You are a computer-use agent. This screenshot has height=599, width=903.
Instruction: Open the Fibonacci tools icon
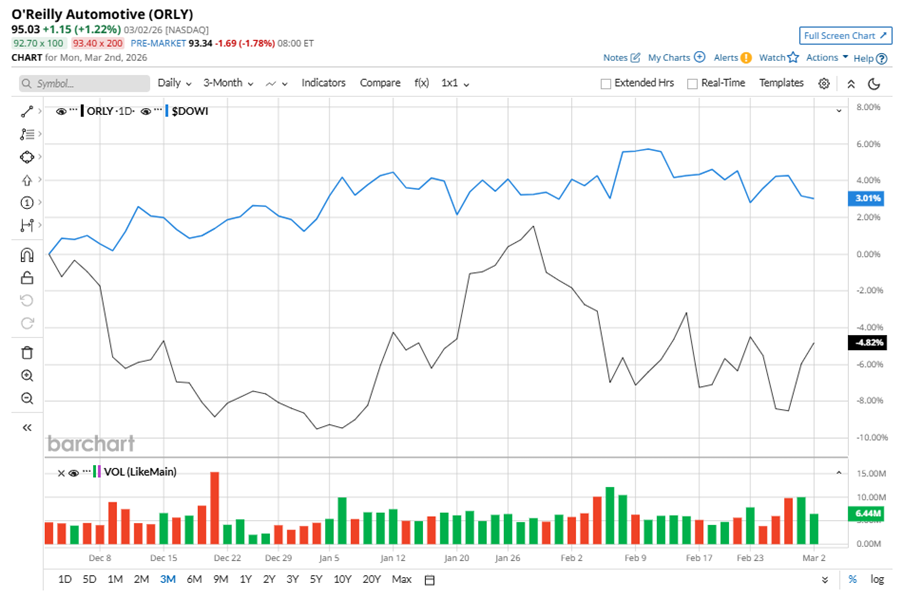pyautogui.click(x=26, y=134)
